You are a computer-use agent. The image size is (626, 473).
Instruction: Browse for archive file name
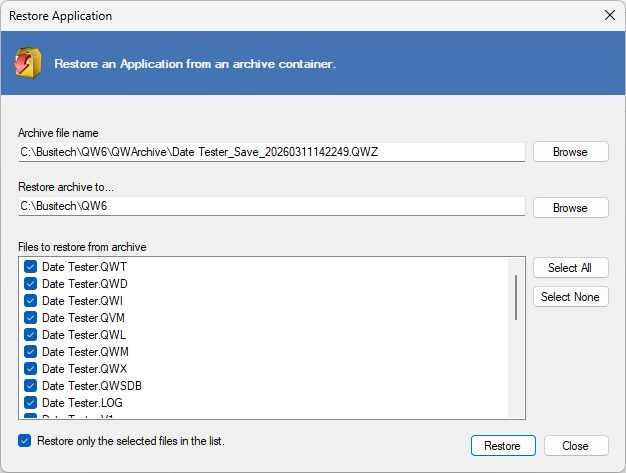[x=571, y=152]
